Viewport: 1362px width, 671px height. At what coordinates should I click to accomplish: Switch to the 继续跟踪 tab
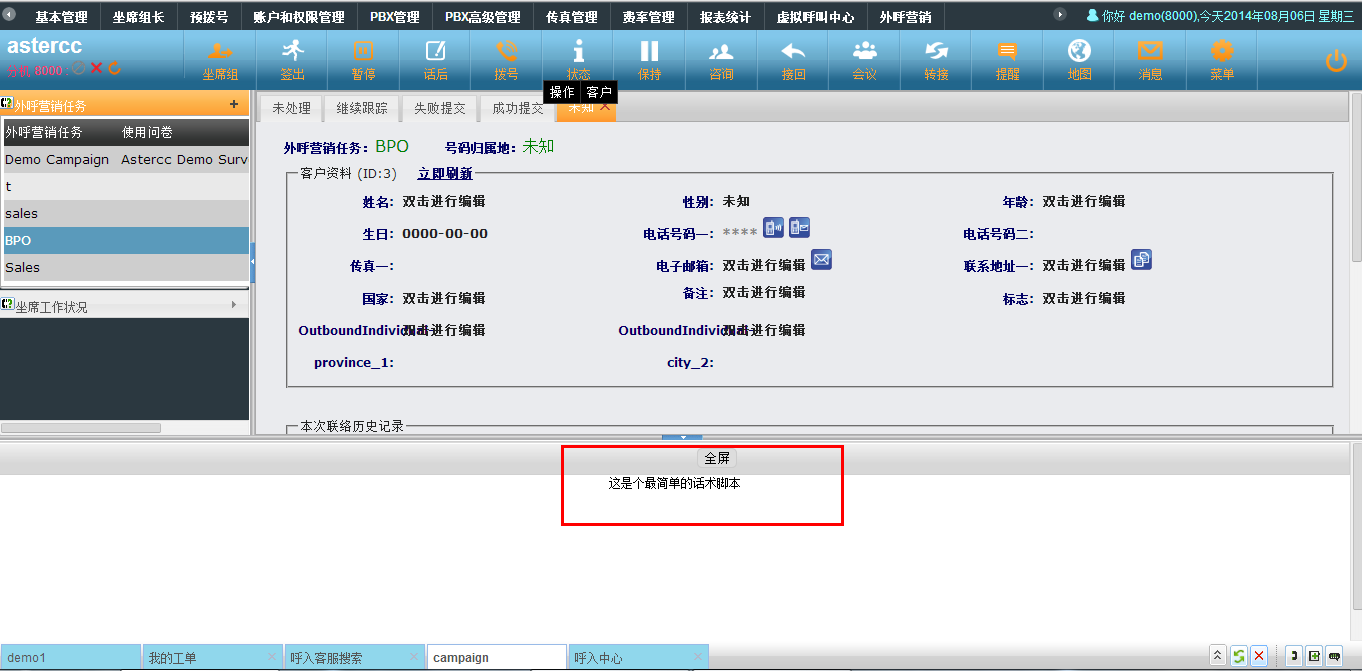(362, 108)
